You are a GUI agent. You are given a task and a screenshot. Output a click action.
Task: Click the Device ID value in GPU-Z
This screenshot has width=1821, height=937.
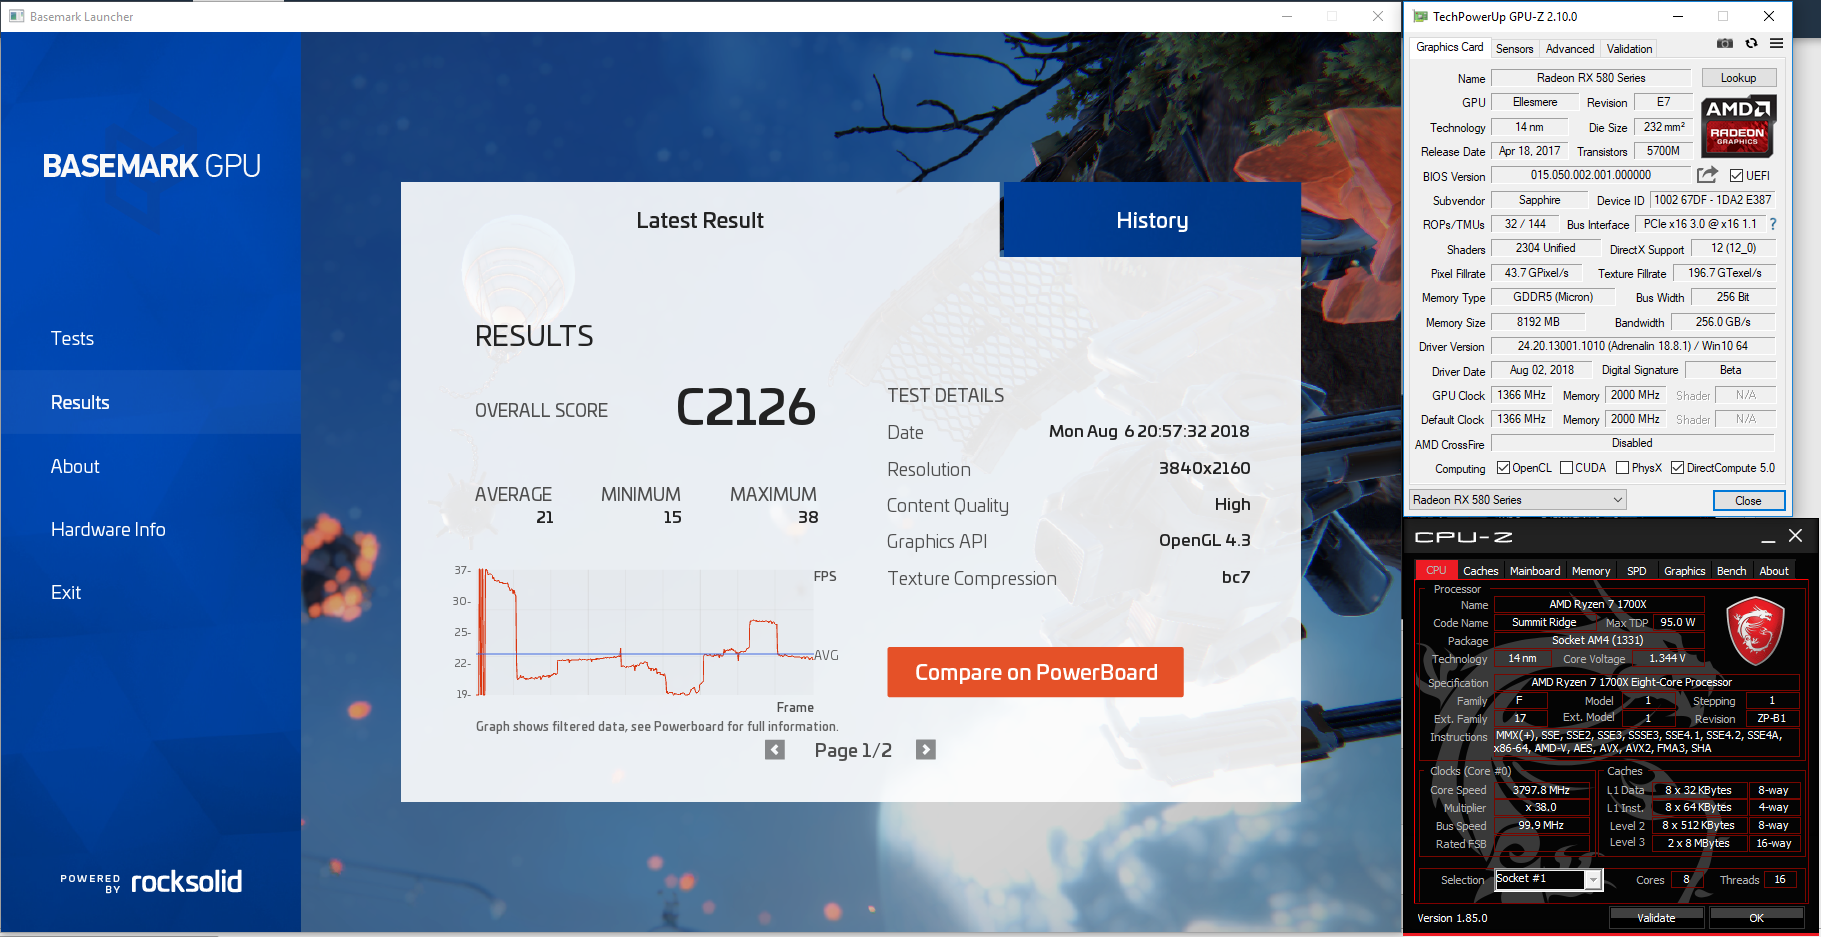click(x=1712, y=200)
